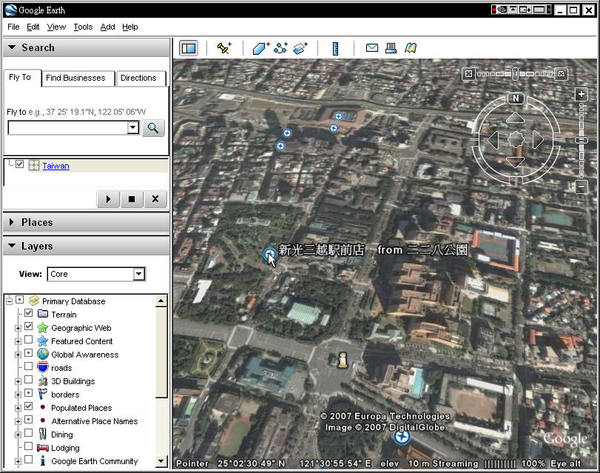Click the vertical zoom slider handle
600x473 pixels.
coord(581,140)
